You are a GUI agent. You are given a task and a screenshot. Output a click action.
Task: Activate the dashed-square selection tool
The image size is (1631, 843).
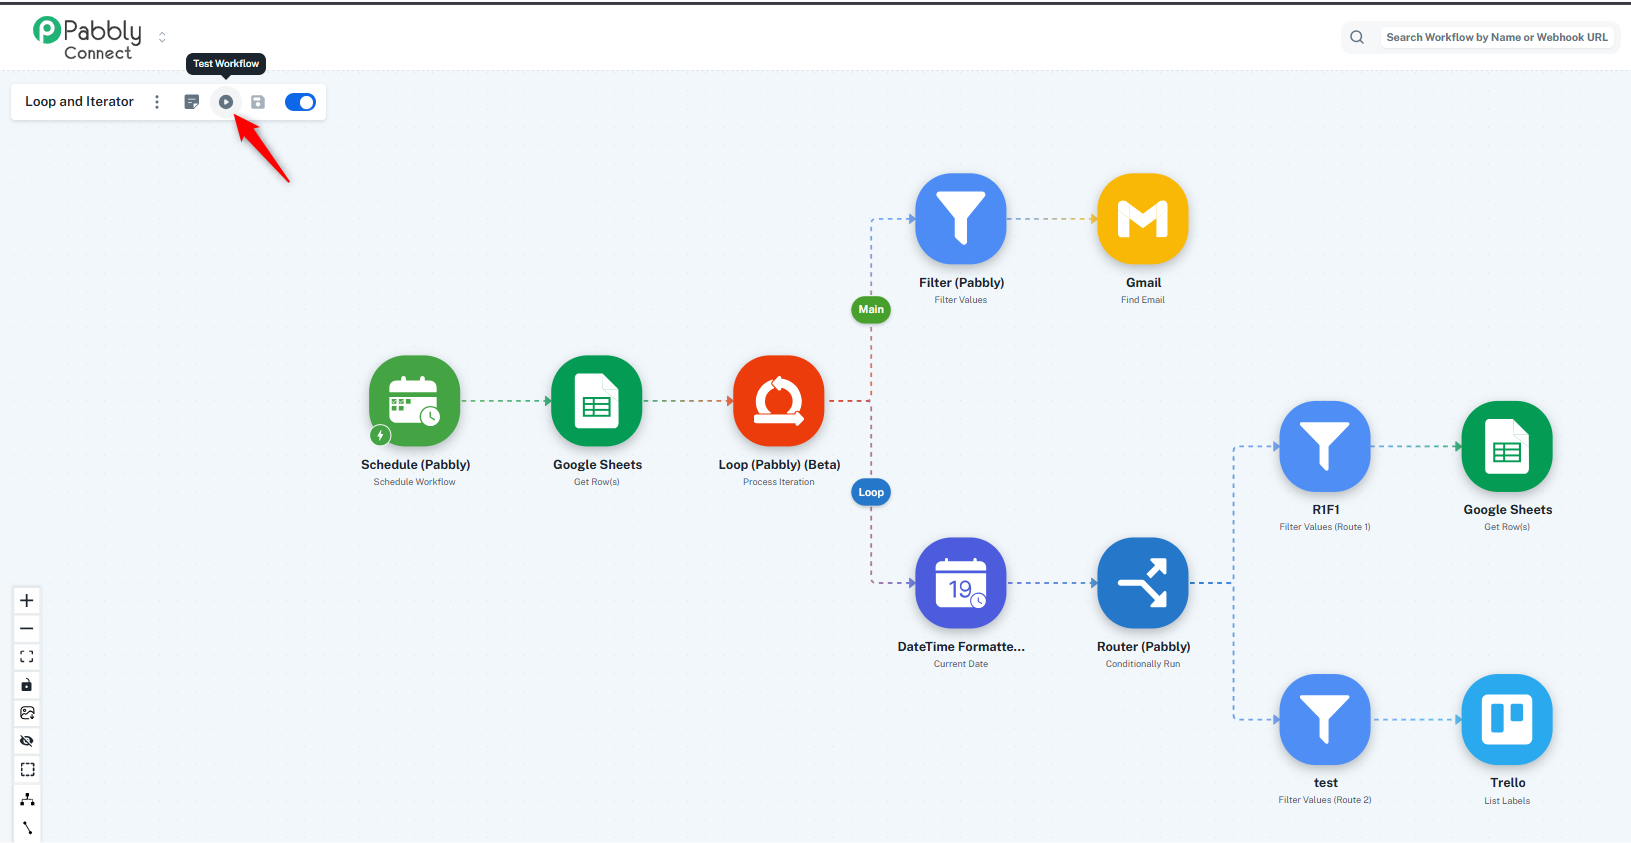27,770
